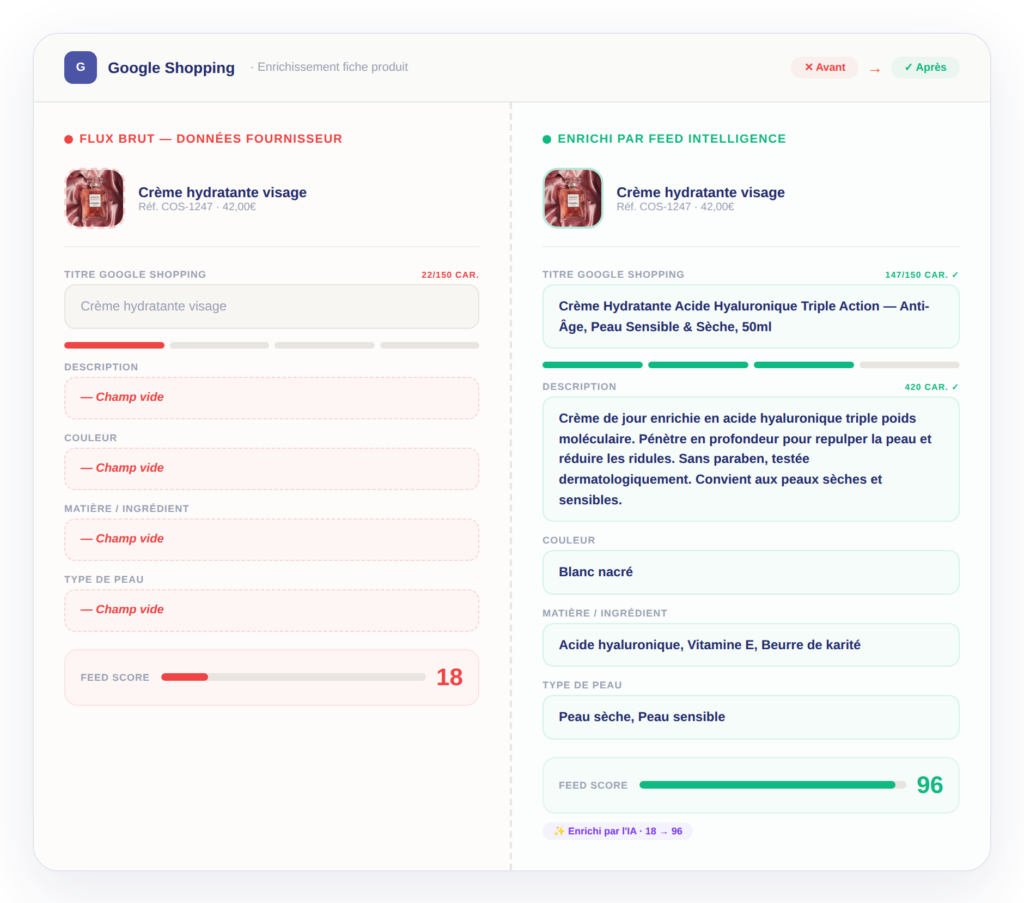
Task: Click the green feed score bar showing 96
Action: coord(771,785)
